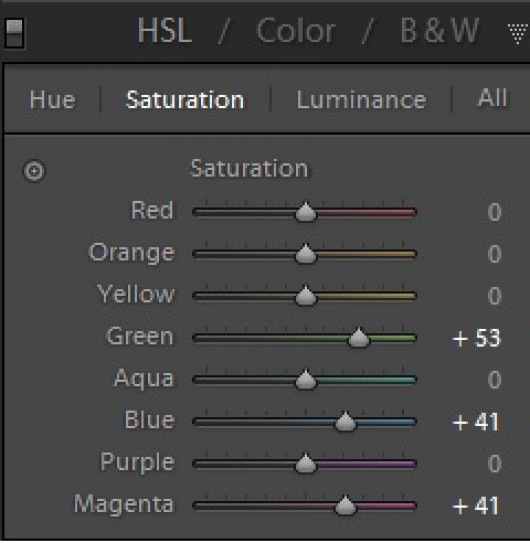This screenshot has width=530, height=543.
Task: Switch to B&W panel mode
Action: [440, 30]
